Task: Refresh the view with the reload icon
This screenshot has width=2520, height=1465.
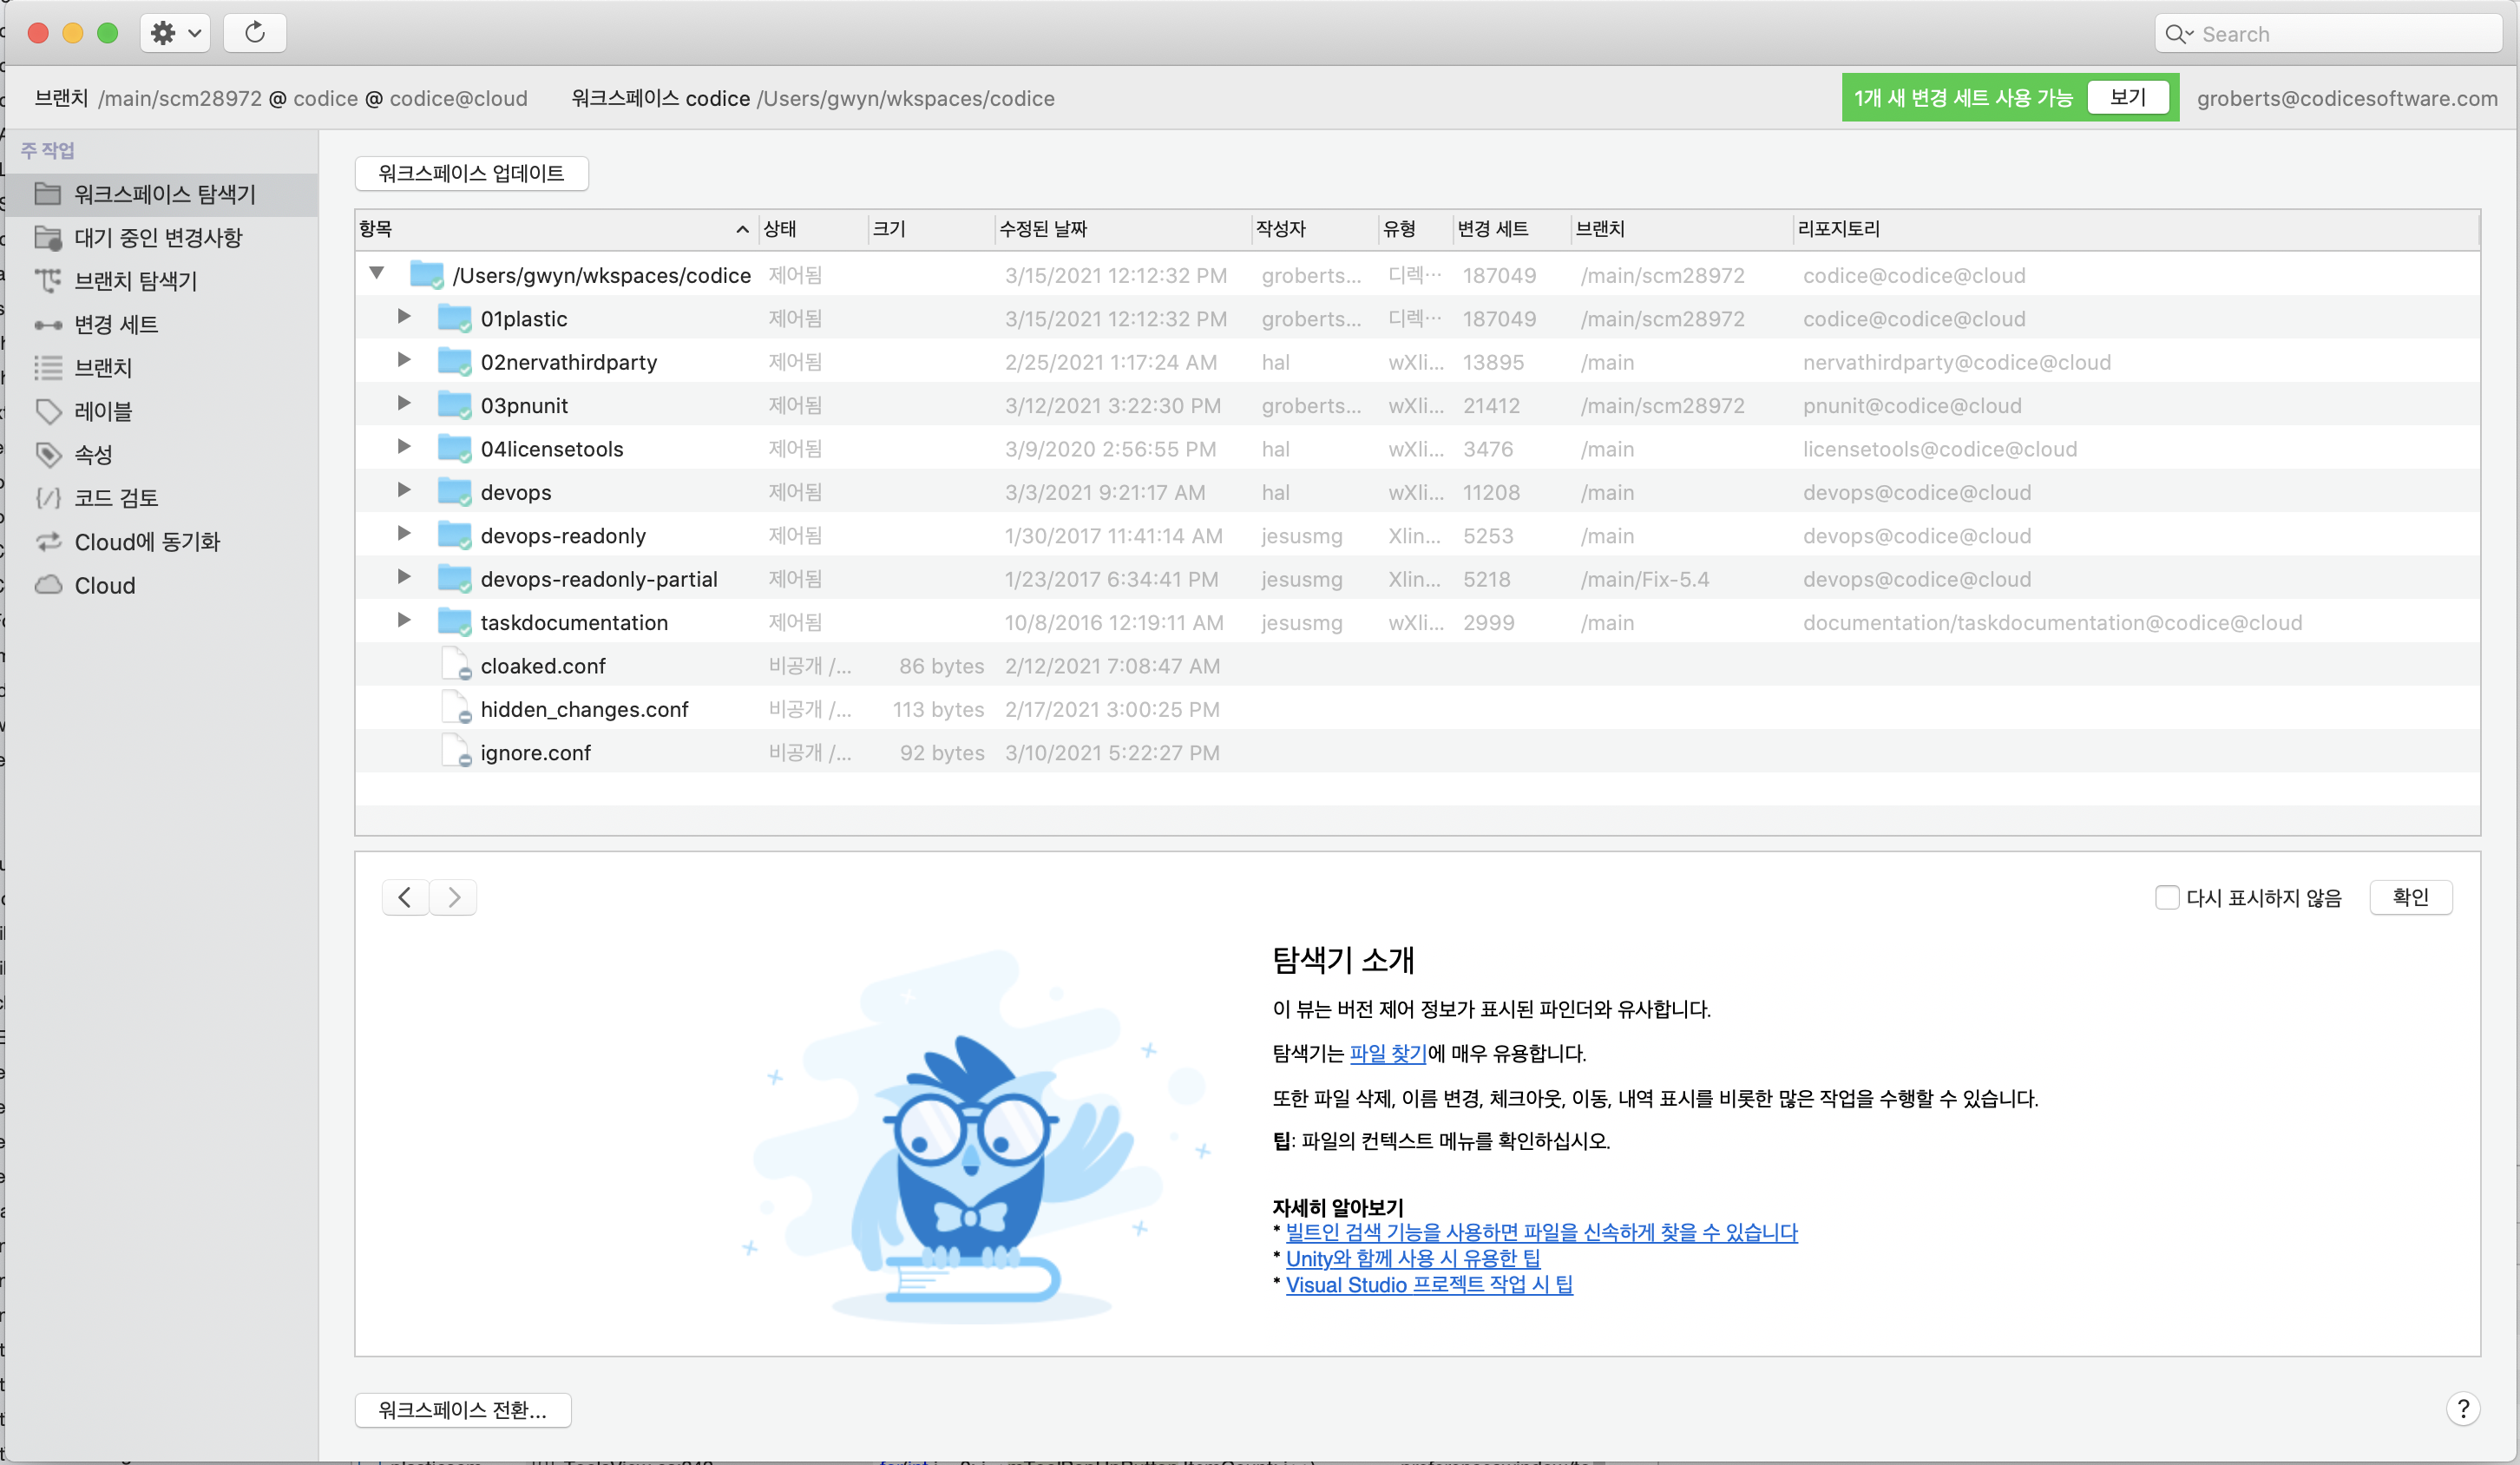Action: pyautogui.click(x=255, y=32)
